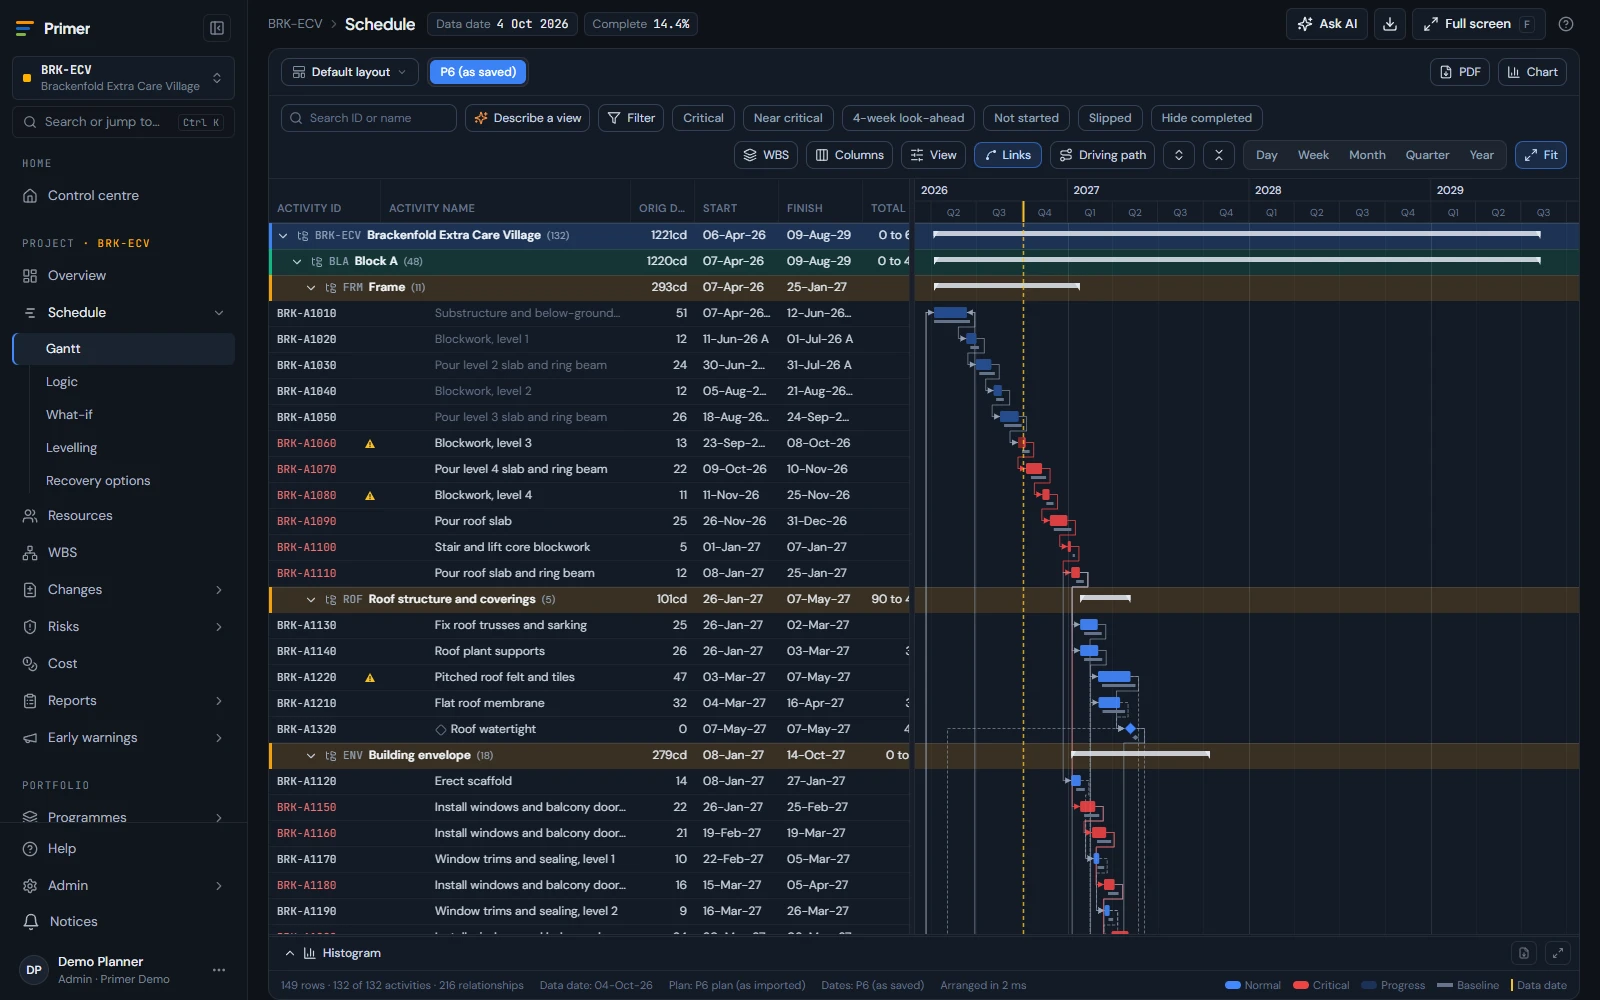Click Search ID or name field
This screenshot has width=1600, height=1000.
tap(369, 118)
